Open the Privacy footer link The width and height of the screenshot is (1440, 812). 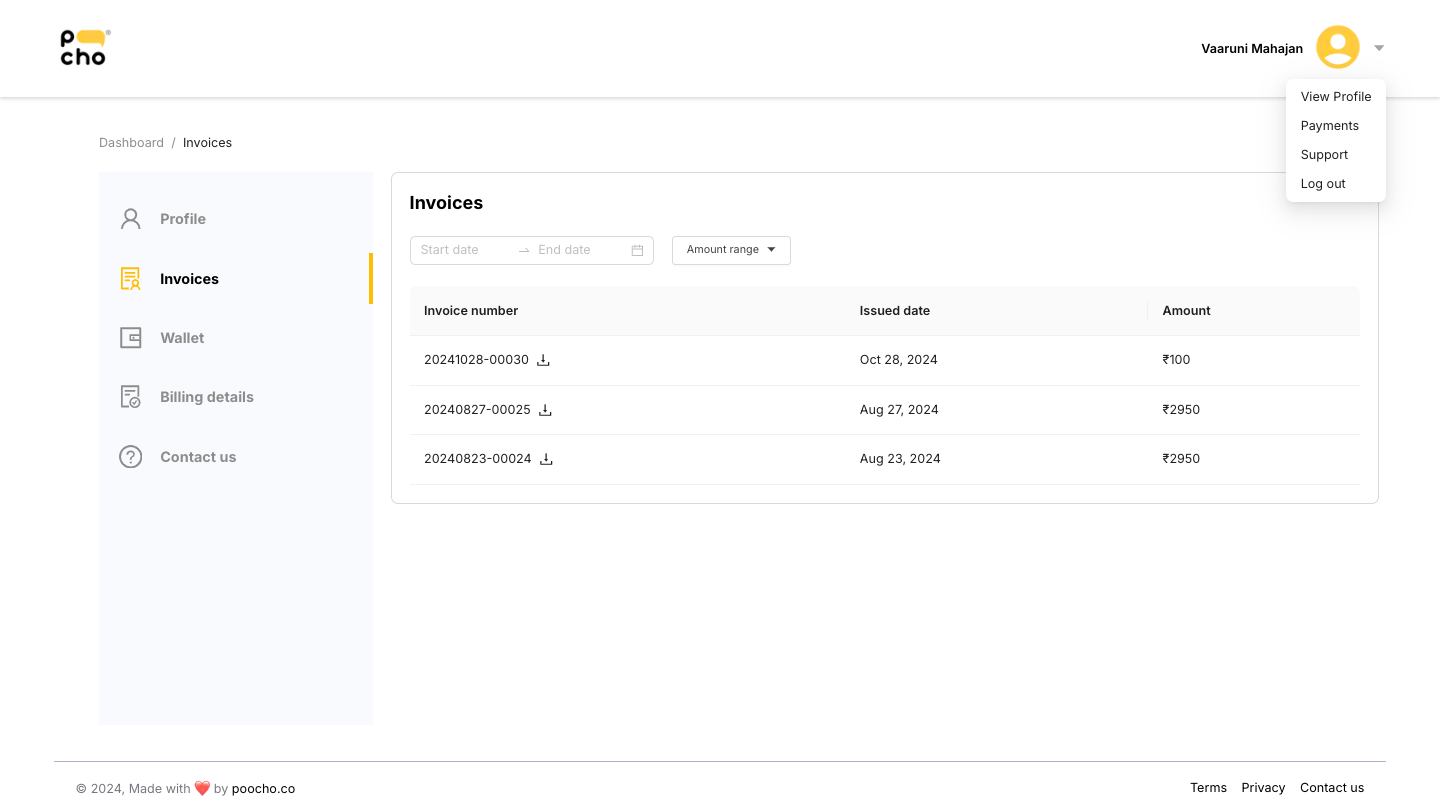pyautogui.click(x=1263, y=788)
